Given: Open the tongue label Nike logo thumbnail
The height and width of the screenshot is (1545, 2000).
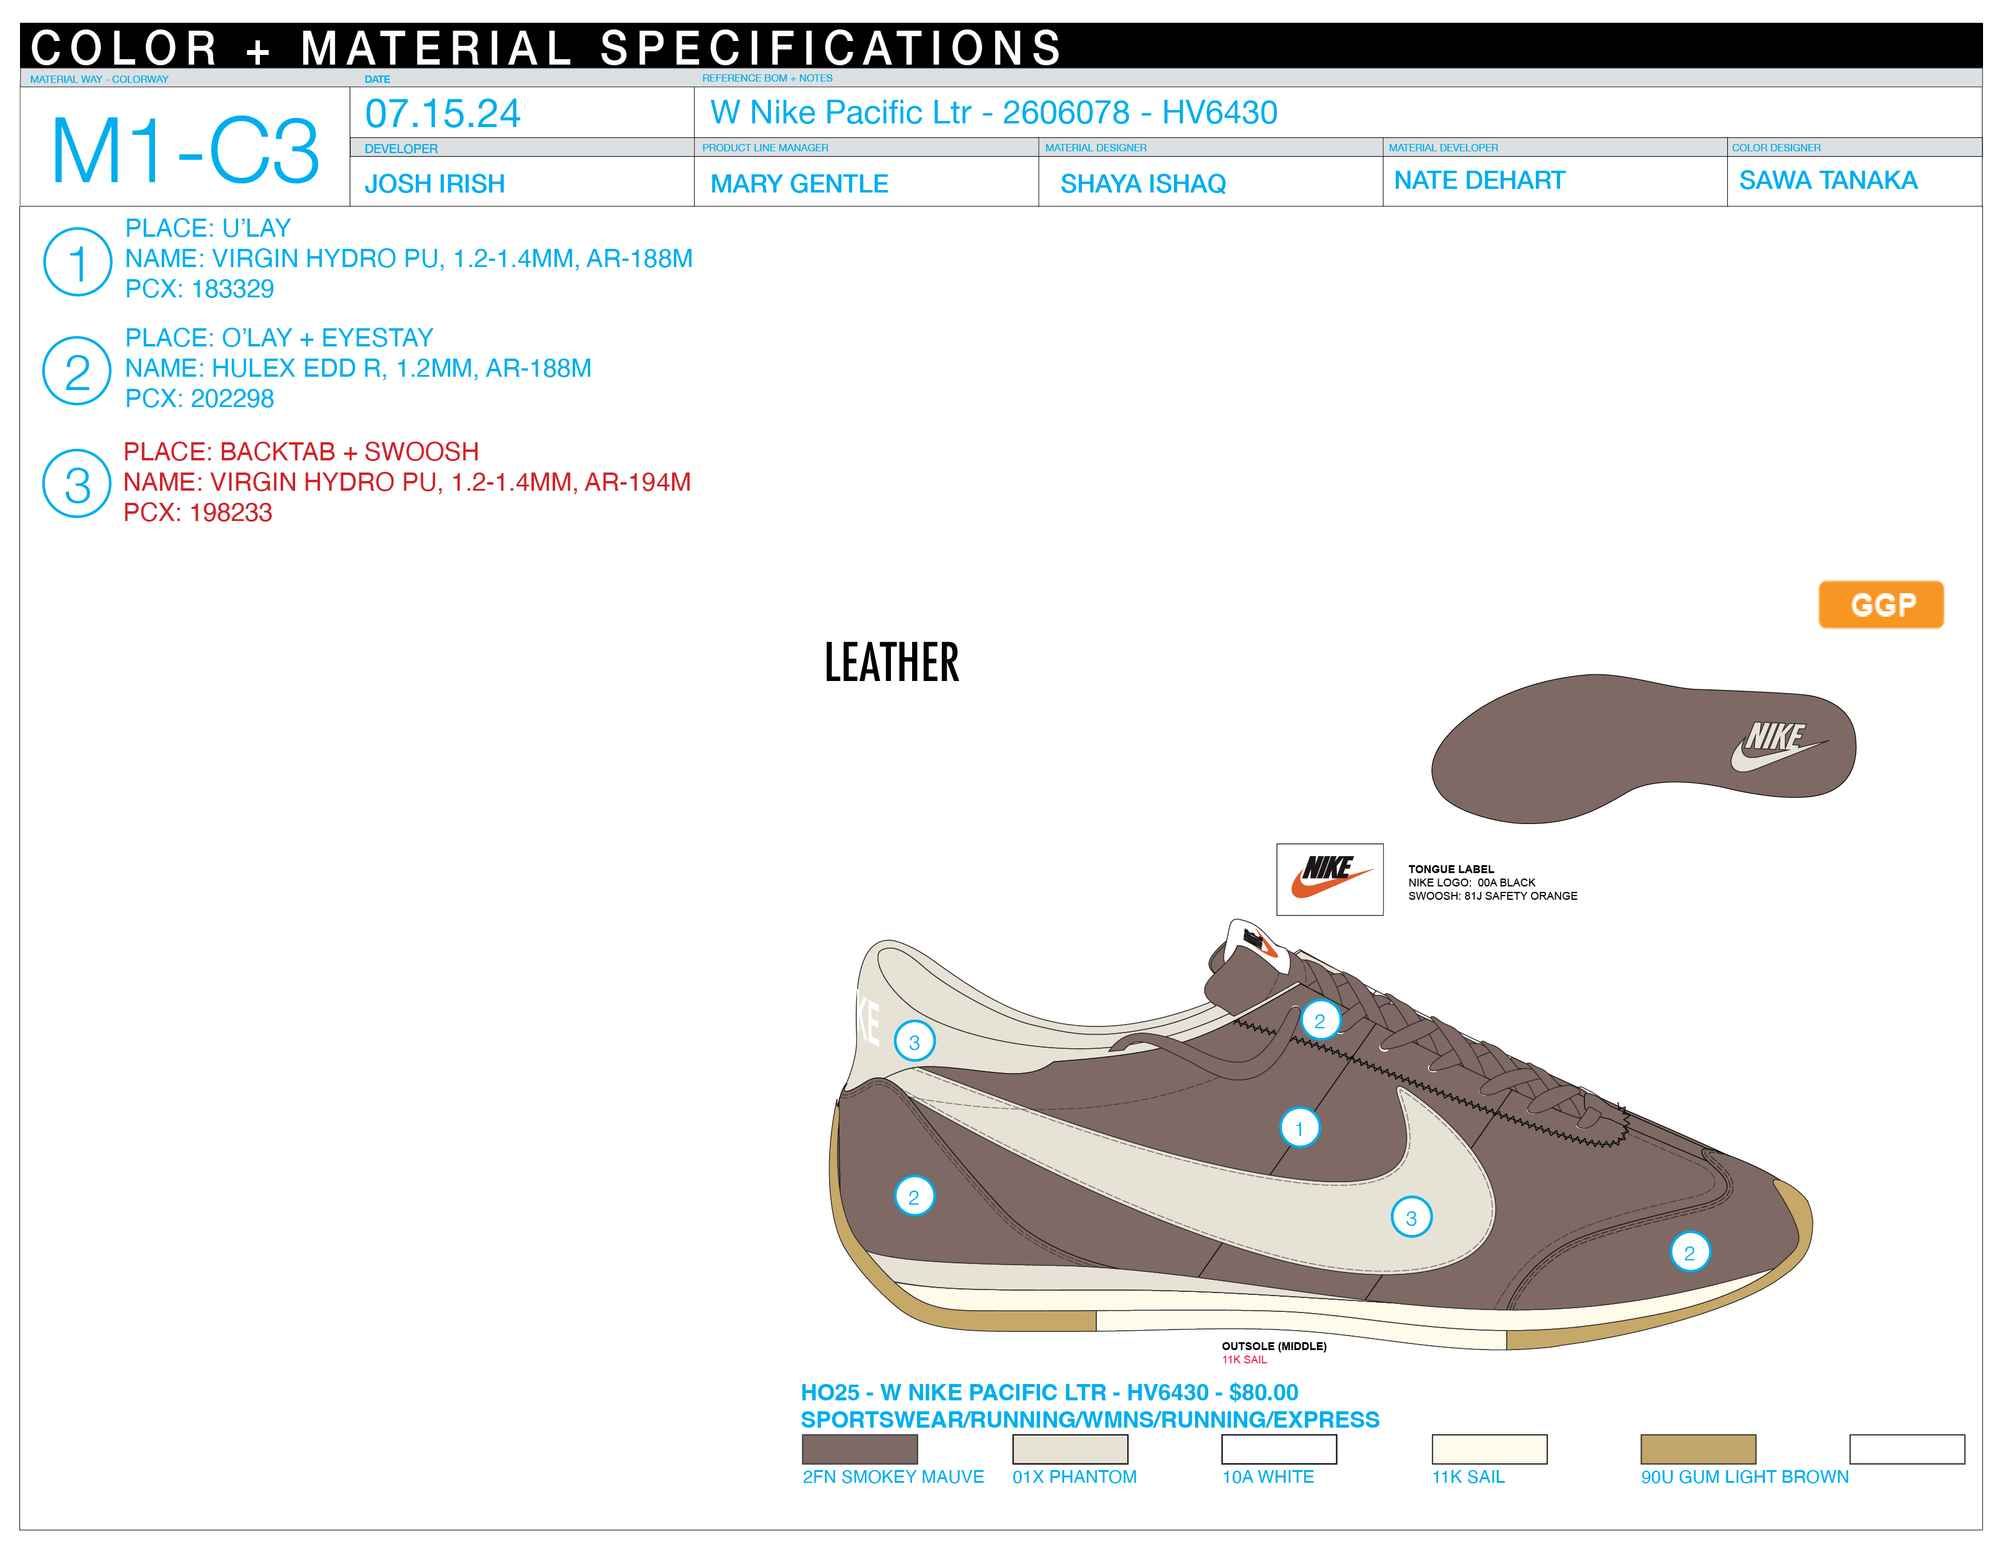Looking at the screenshot, I should coord(1330,879).
